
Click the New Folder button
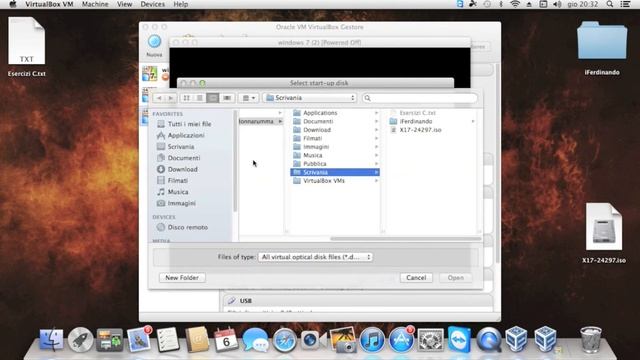click(x=182, y=278)
